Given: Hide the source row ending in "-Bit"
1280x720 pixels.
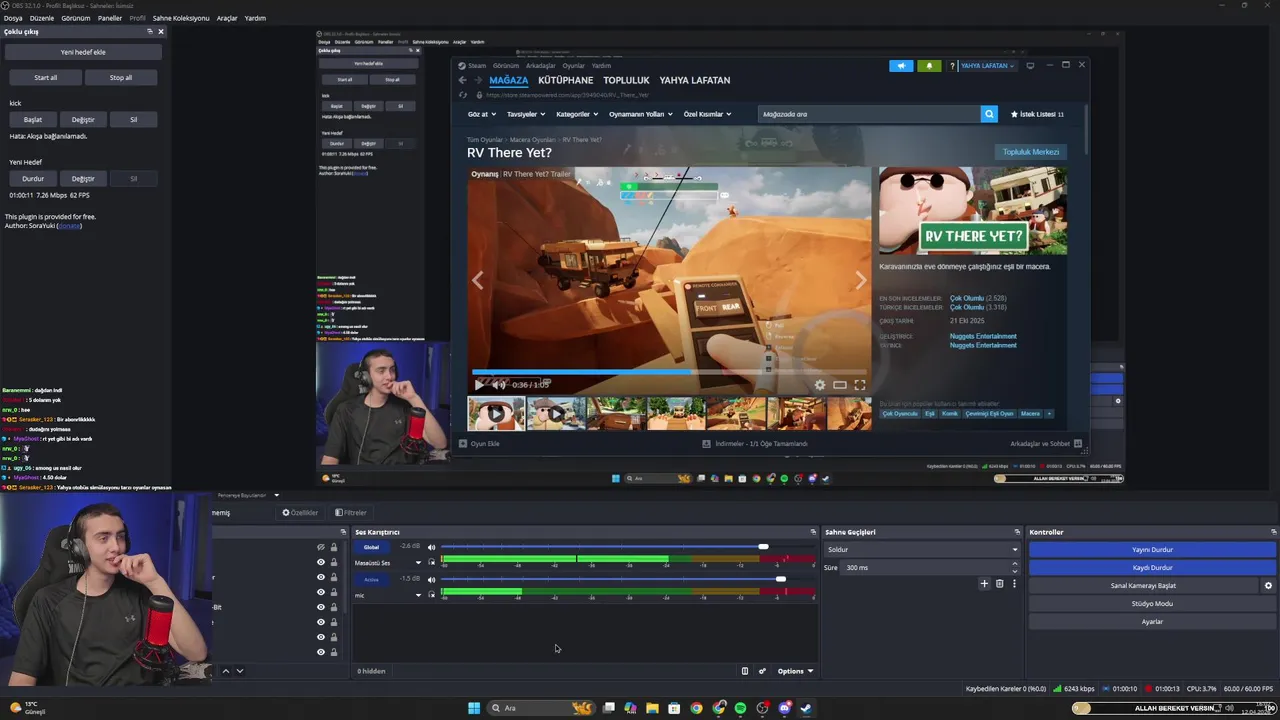Looking at the screenshot, I should 321,607.
